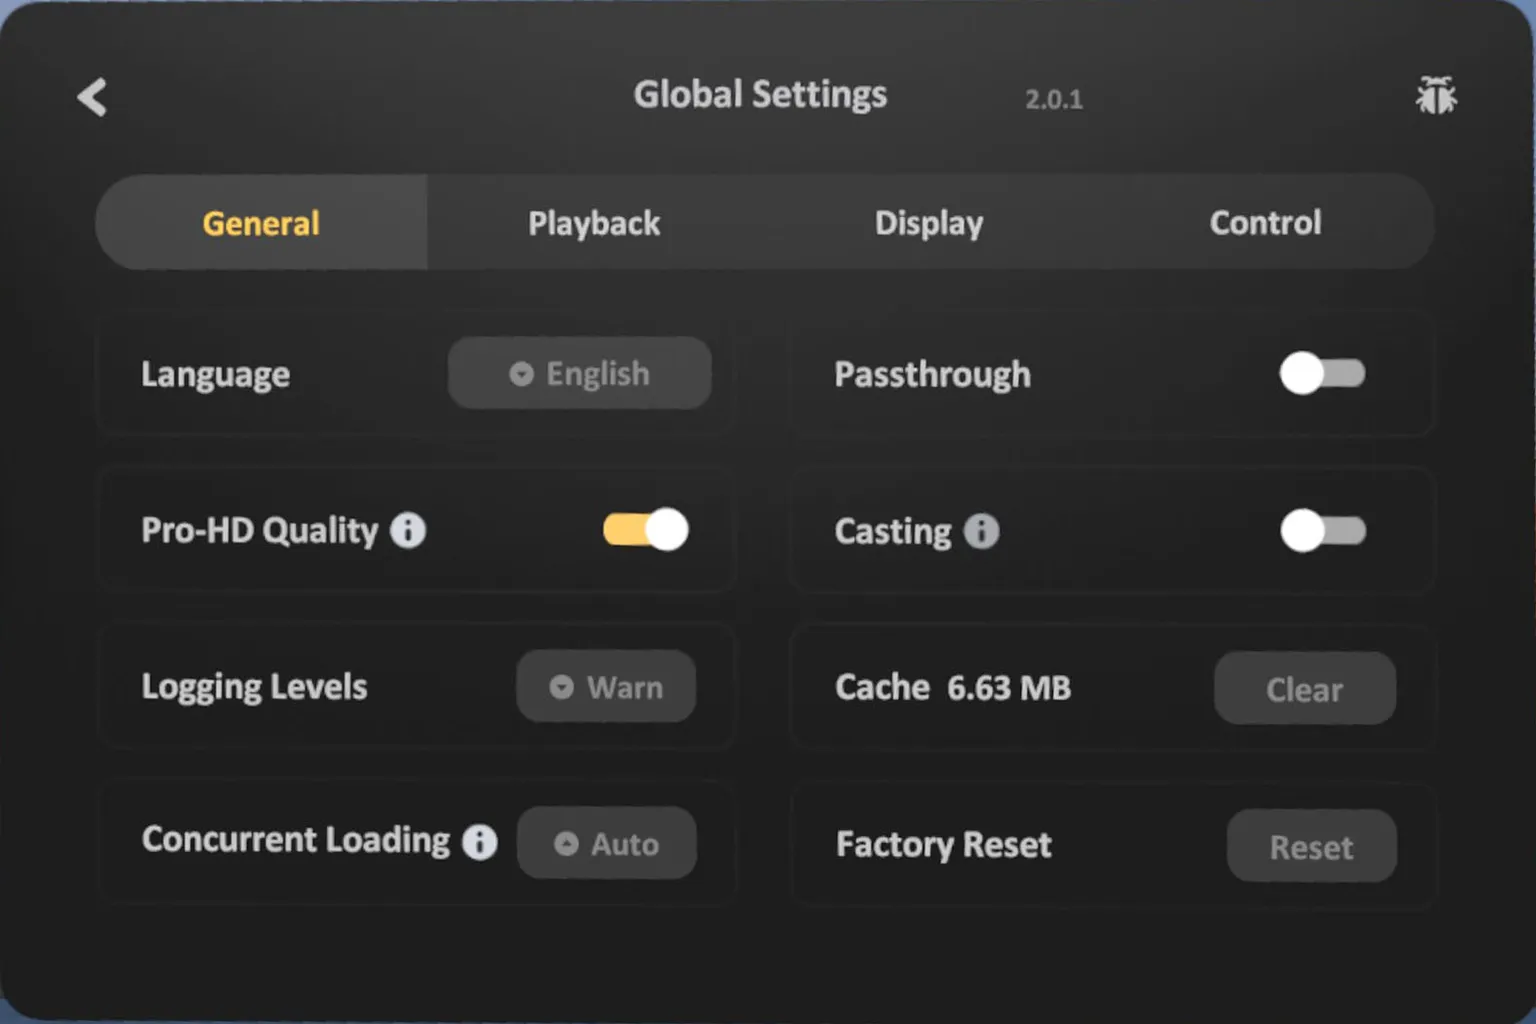
Task: Enable the Passthrough toggle
Action: 1322,373
